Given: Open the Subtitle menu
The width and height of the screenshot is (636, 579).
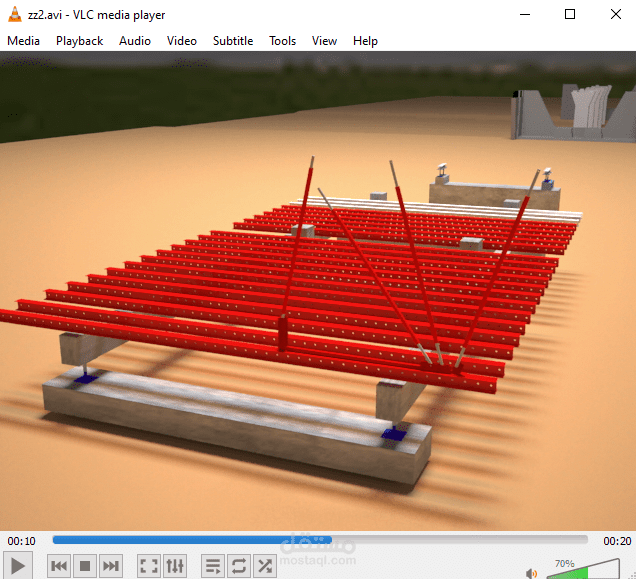Looking at the screenshot, I should tap(233, 41).
